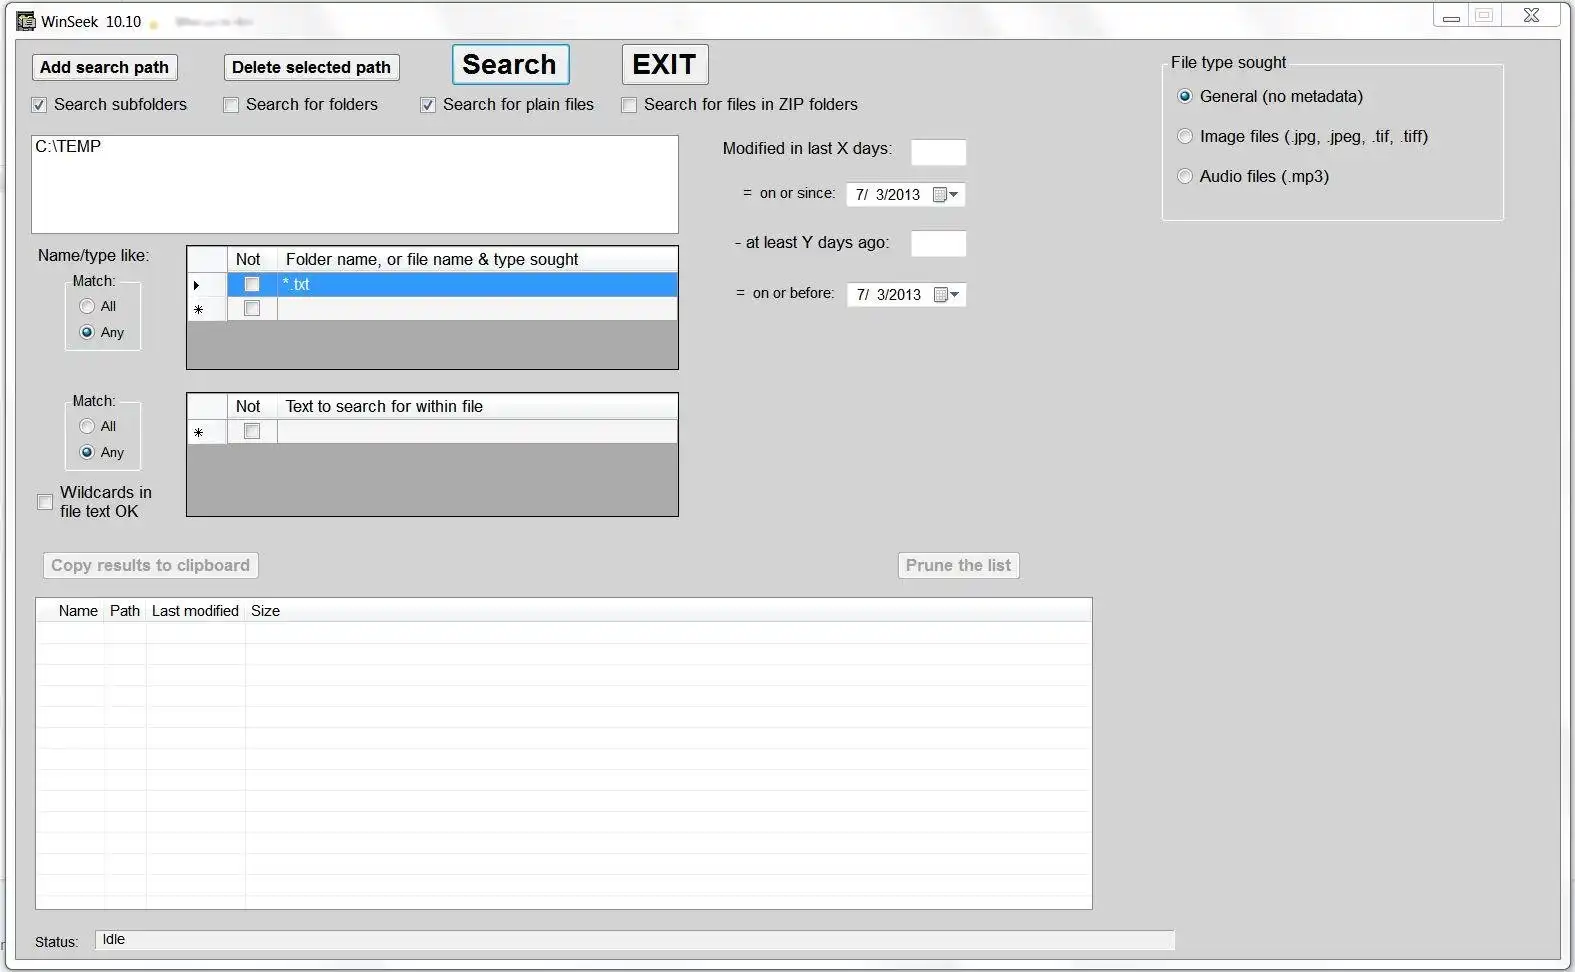Enable Wildcards in file text OK
This screenshot has width=1575, height=972.
coord(45,502)
